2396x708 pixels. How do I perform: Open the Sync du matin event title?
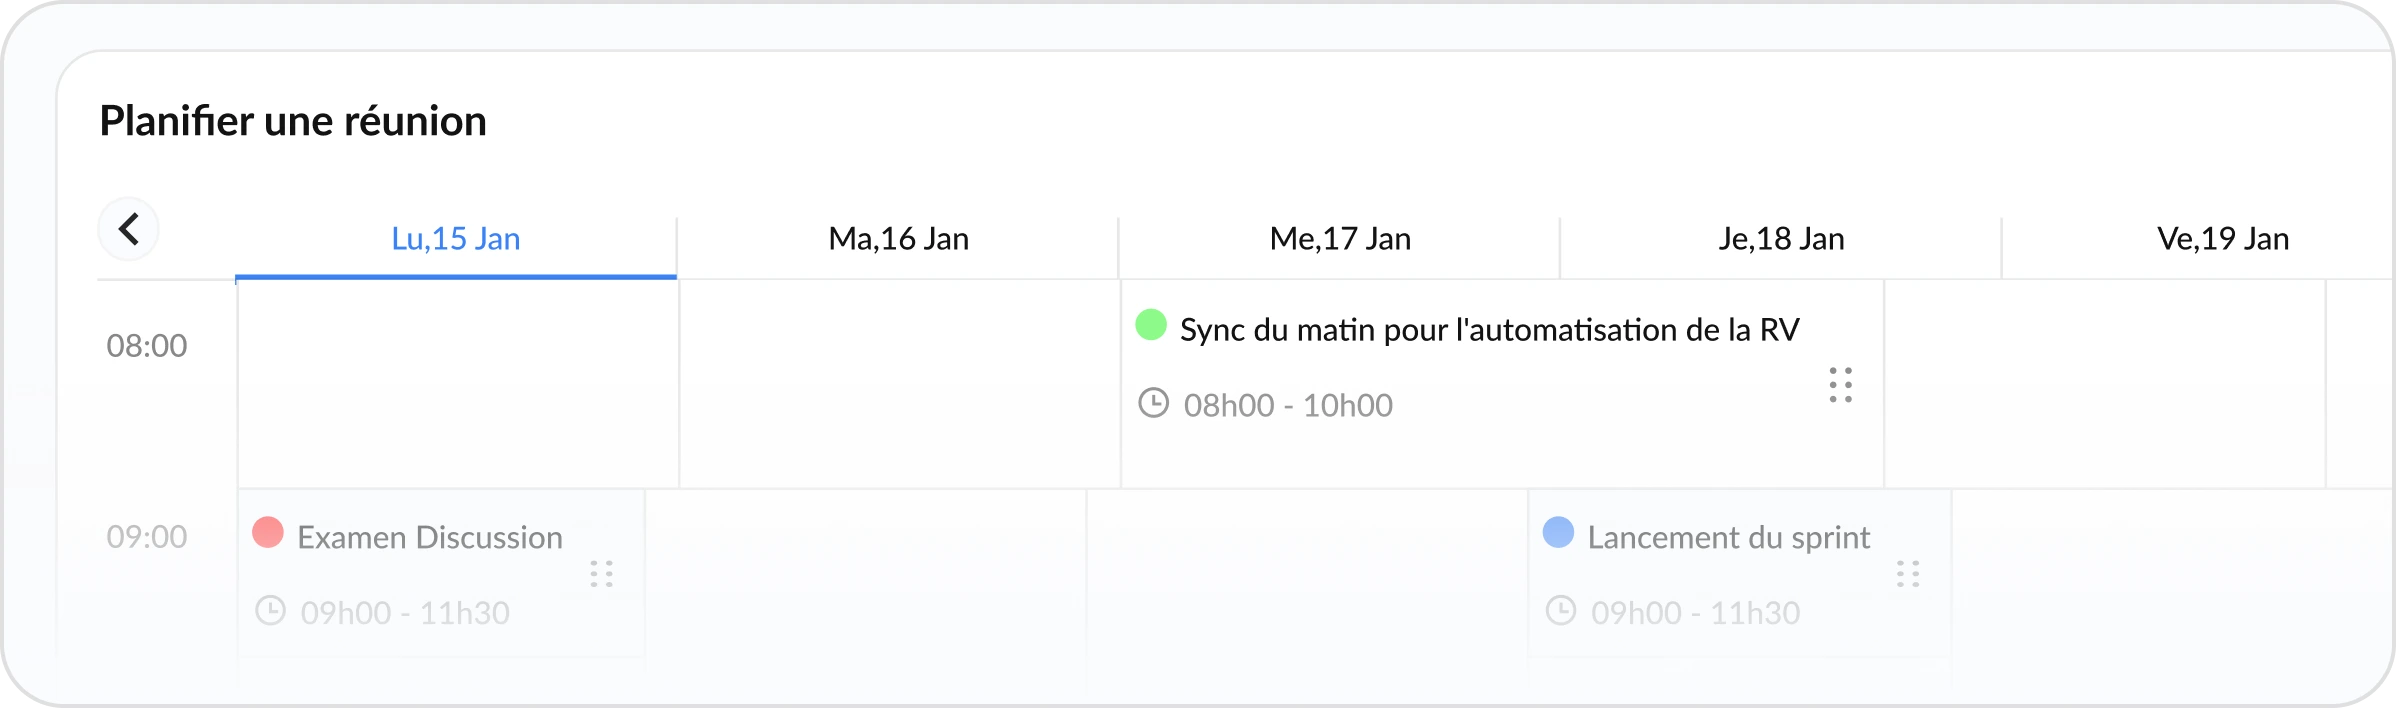click(x=1489, y=330)
